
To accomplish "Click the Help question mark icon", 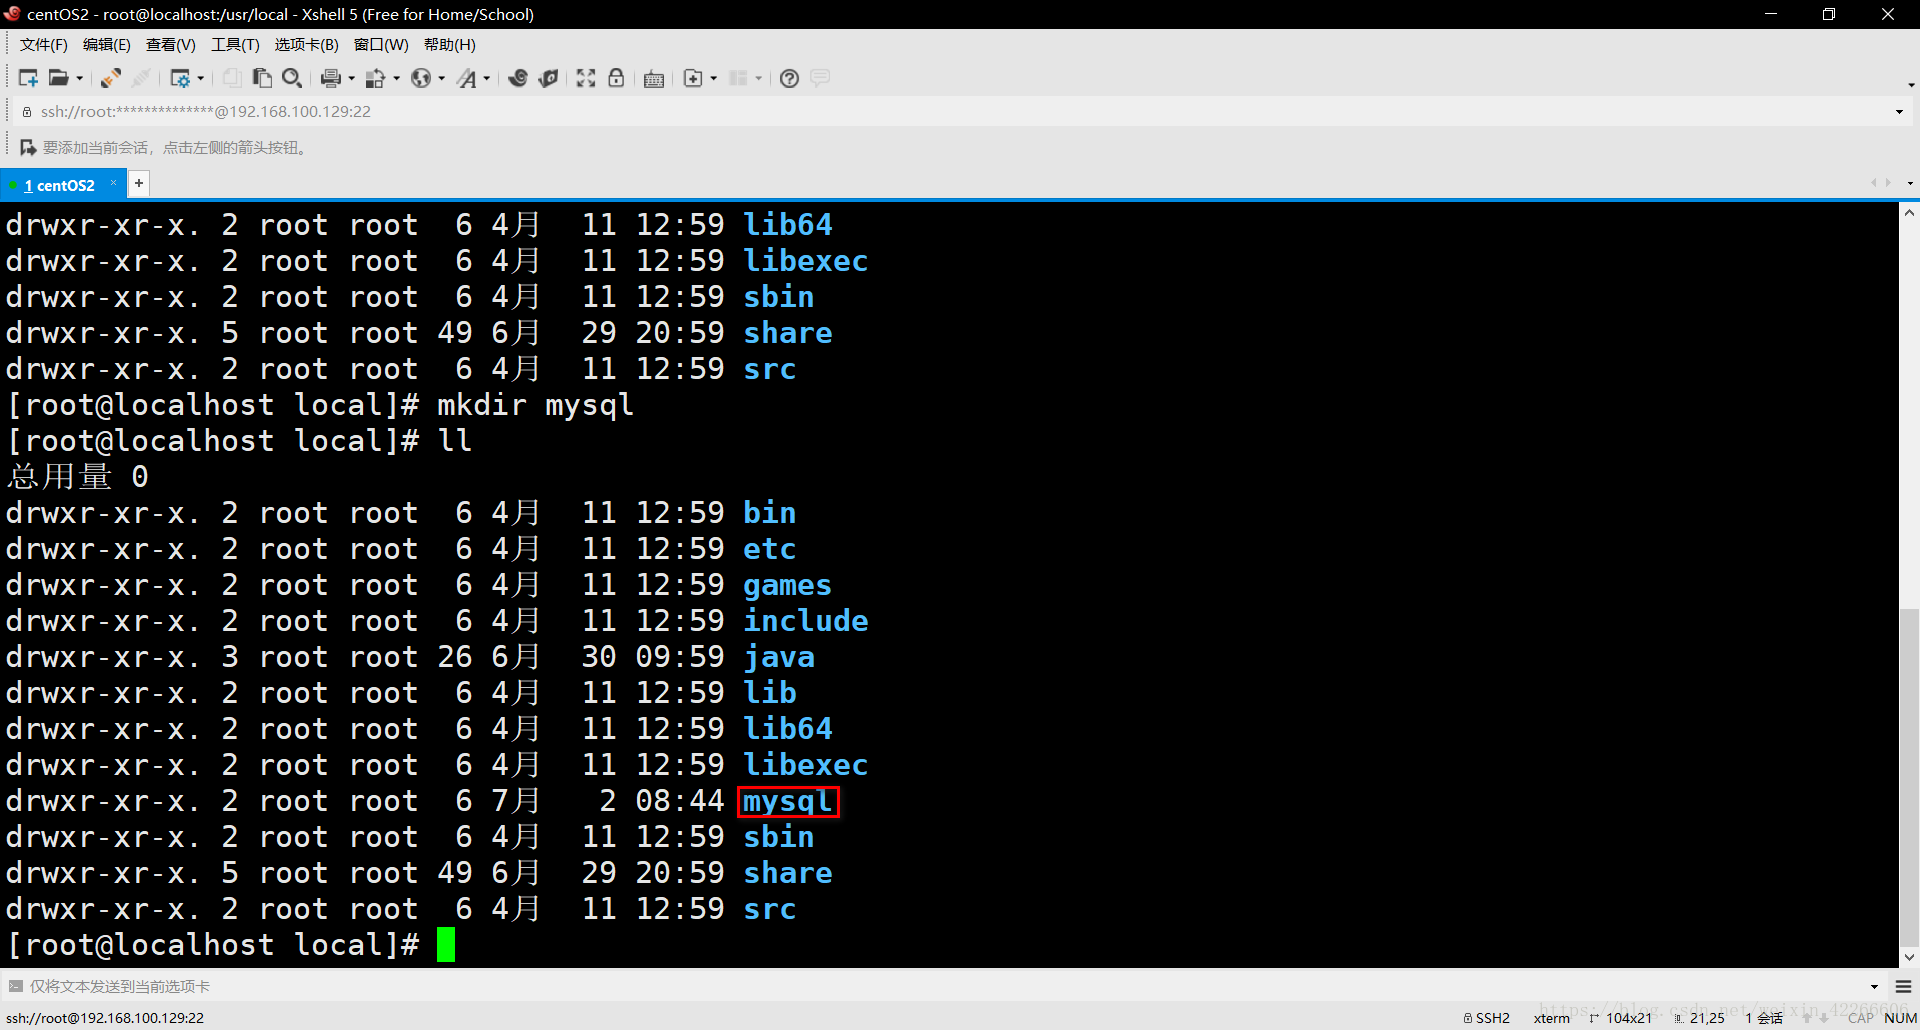I will [789, 78].
